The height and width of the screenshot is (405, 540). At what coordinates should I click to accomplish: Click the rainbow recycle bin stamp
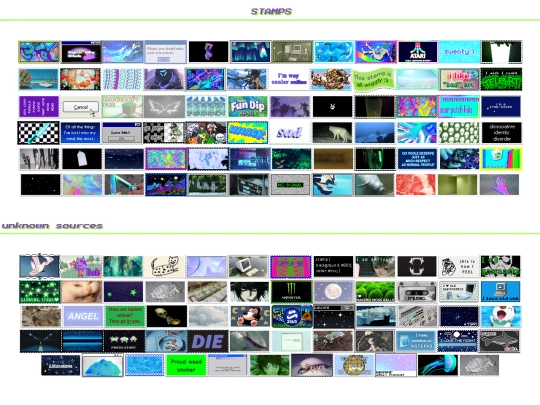[x=501, y=159]
